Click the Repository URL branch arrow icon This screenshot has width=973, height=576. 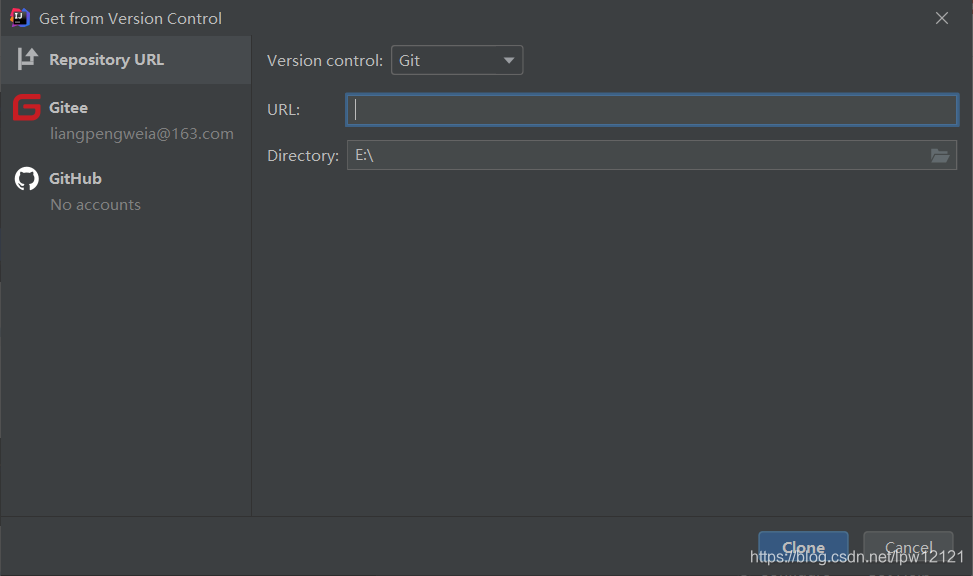click(27, 59)
